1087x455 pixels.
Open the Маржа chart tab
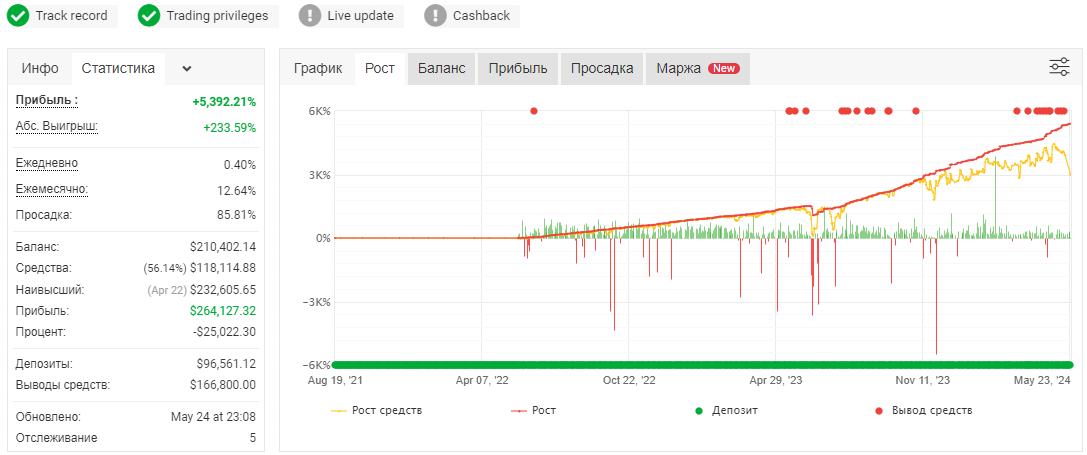(x=698, y=69)
